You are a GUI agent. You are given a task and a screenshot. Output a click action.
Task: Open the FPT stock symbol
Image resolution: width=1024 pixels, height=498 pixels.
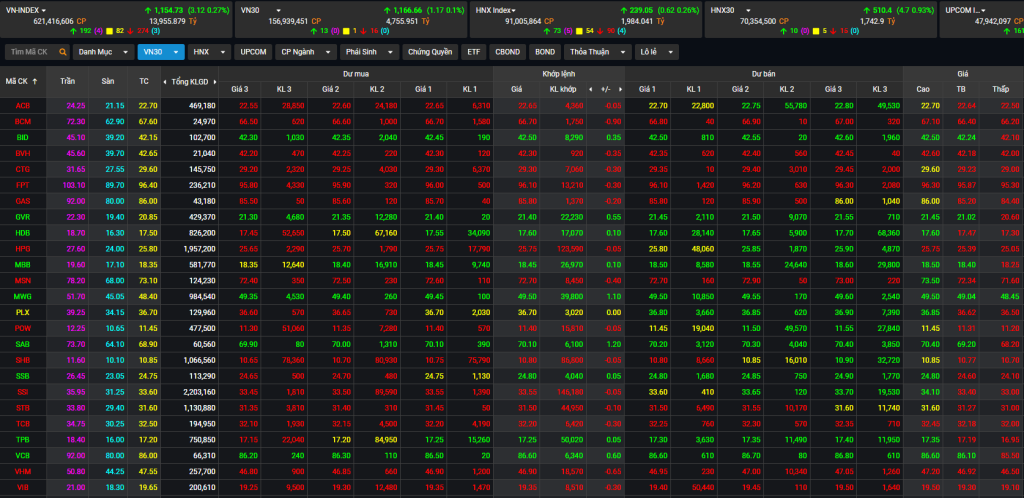coord(22,185)
